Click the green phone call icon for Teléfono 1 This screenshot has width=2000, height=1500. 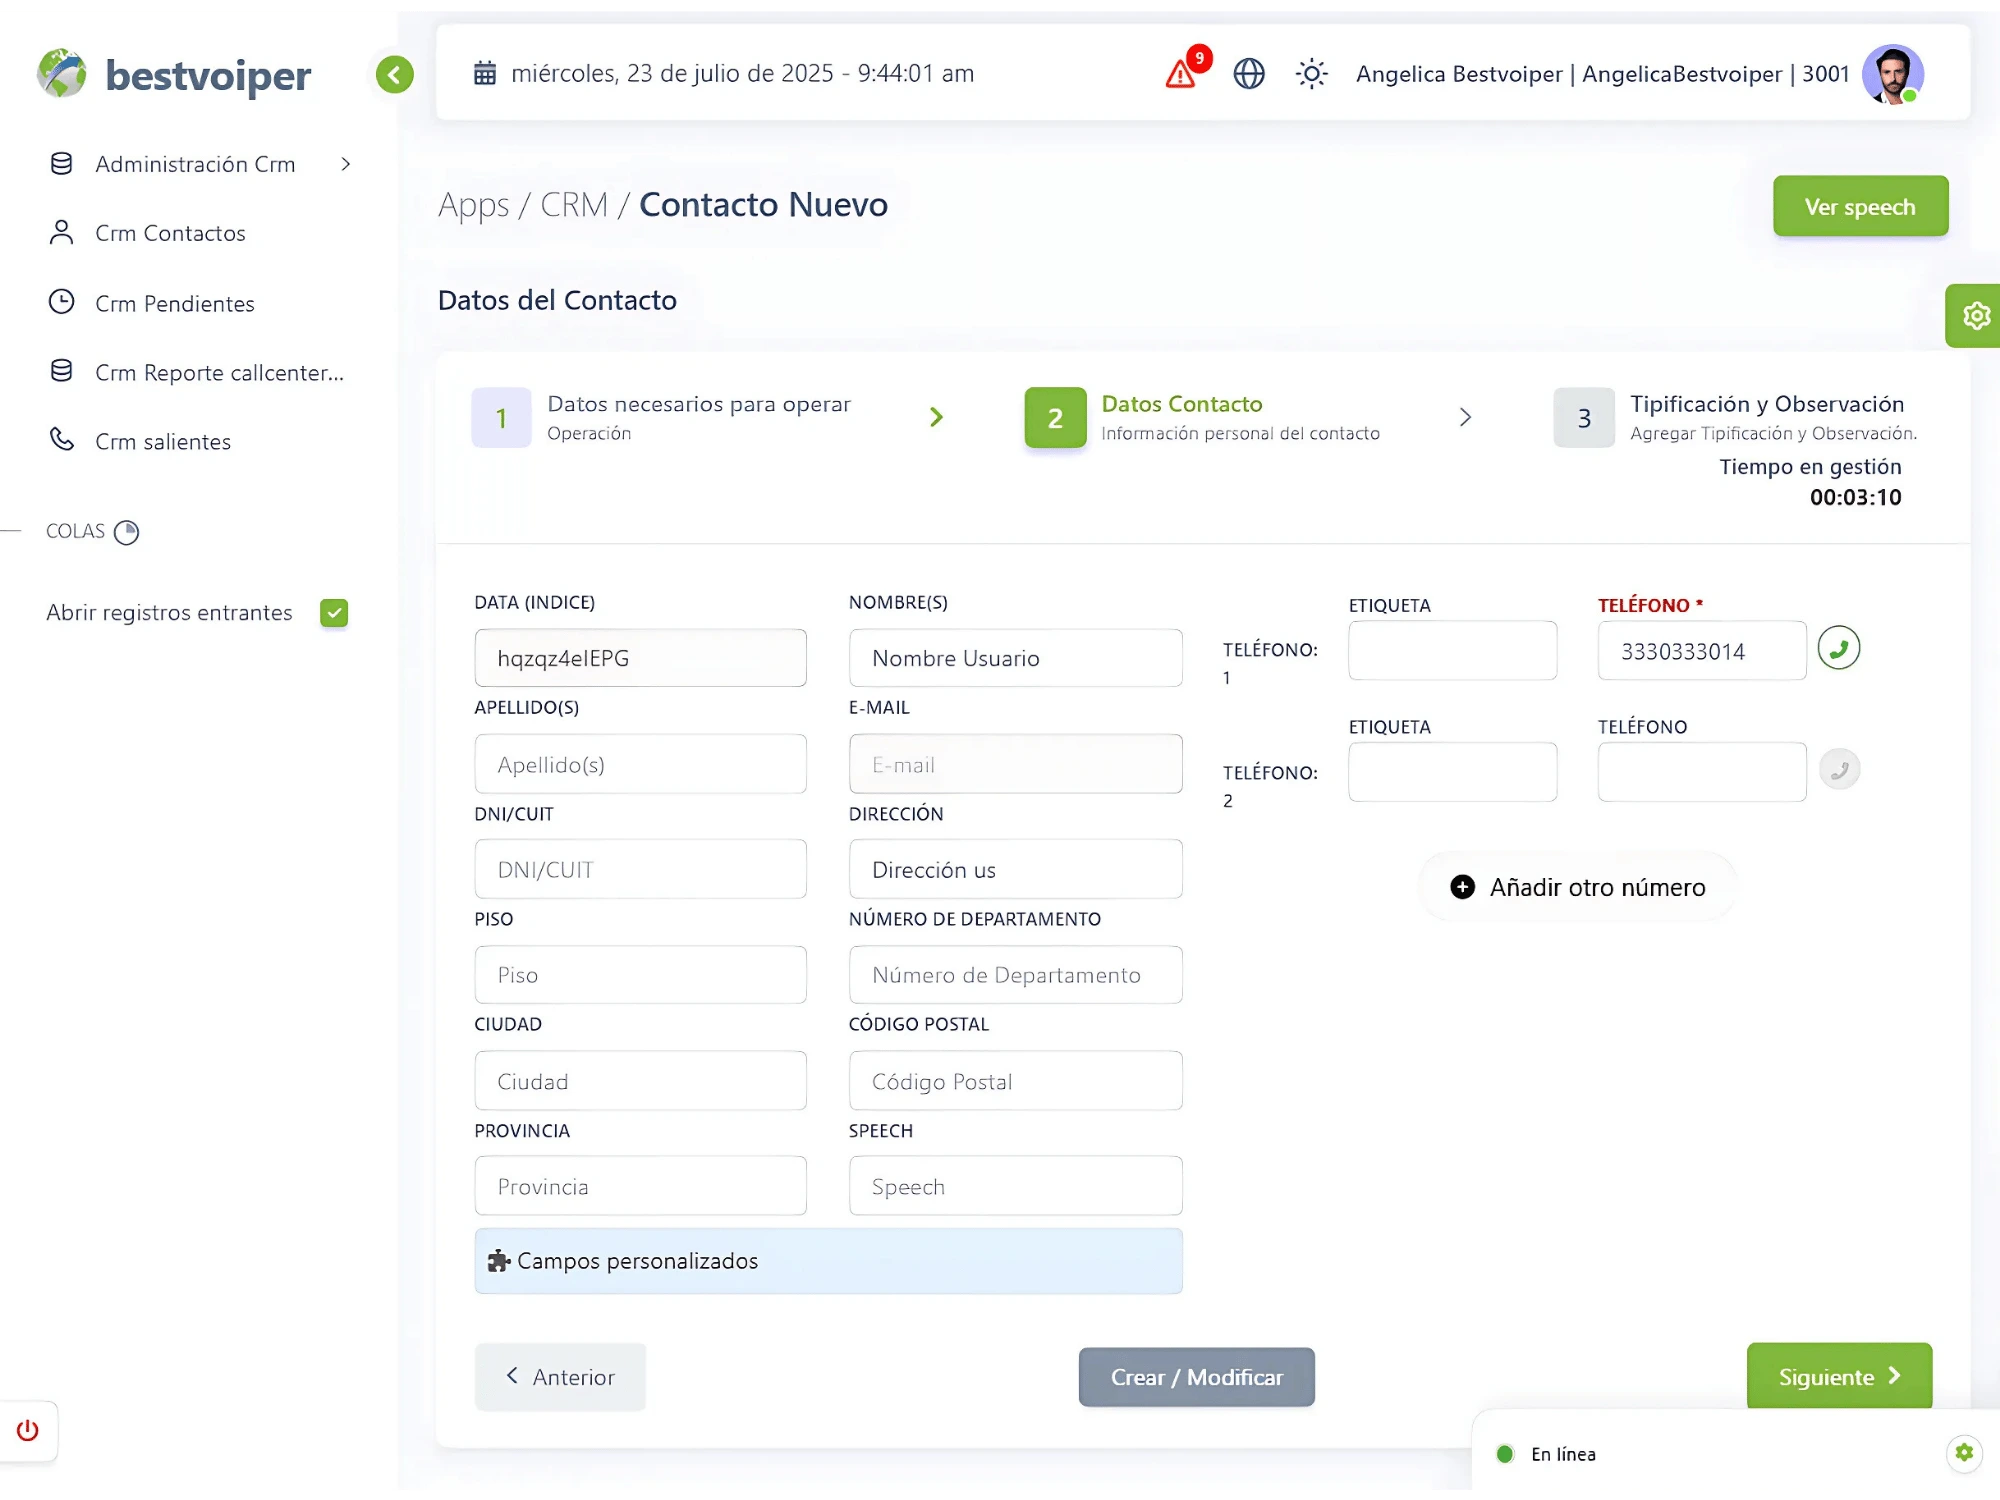click(x=1838, y=648)
